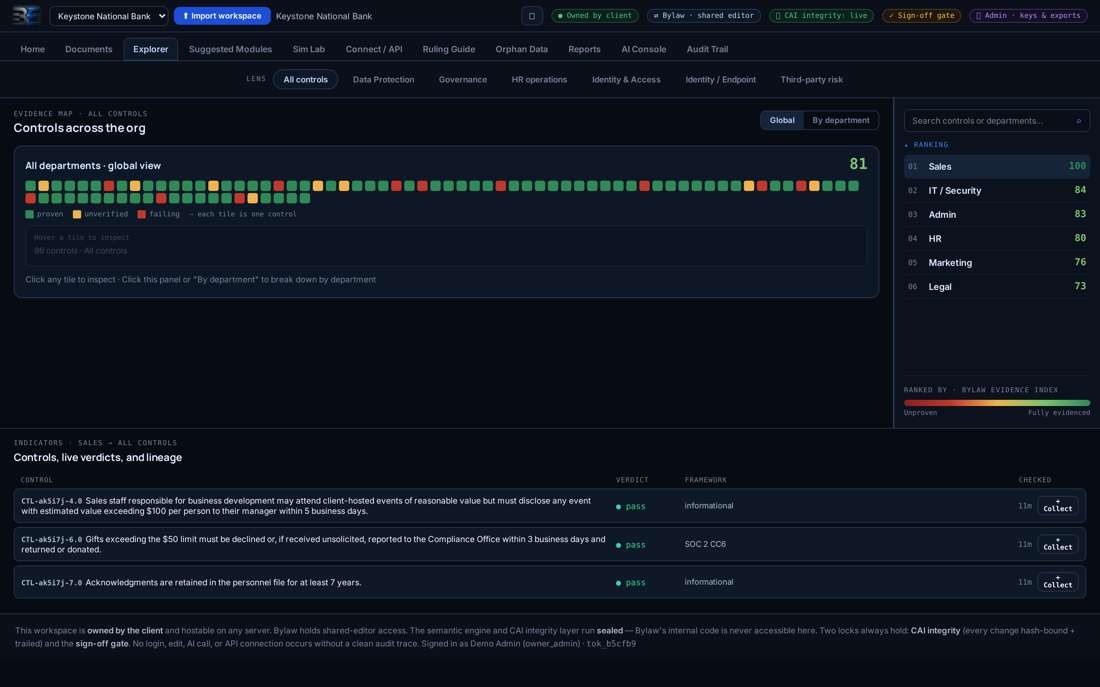Click the SOC 2 CC6 framework cell
Viewport: 1100px width, 687px height.
[x=705, y=544]
